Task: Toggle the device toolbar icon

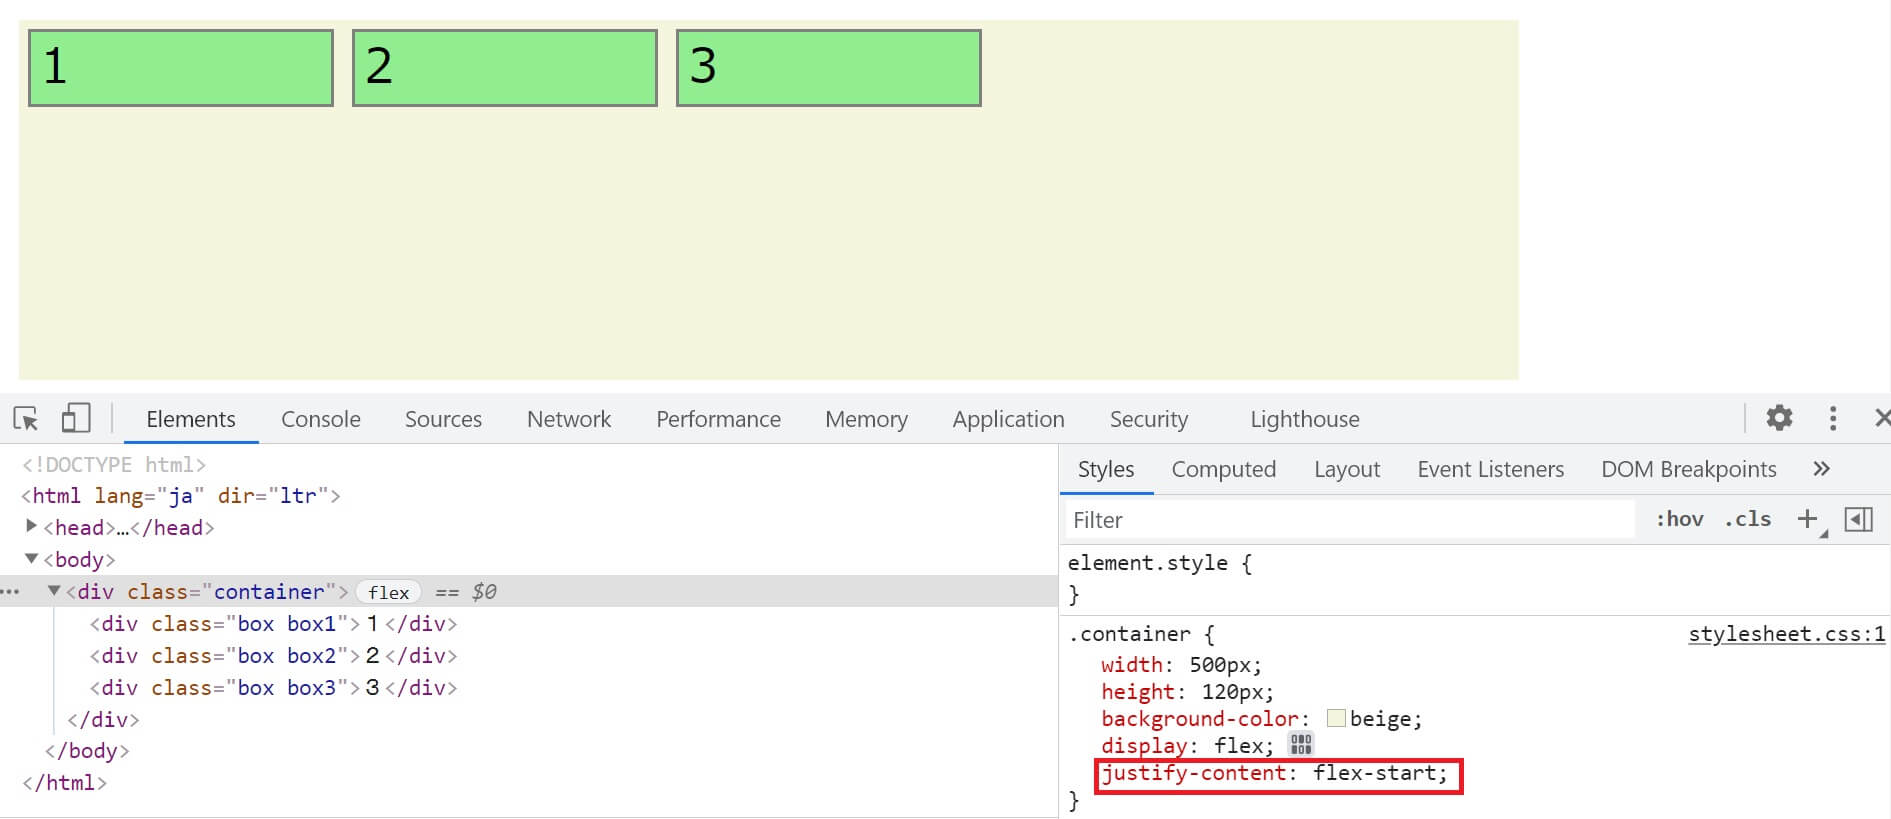Action: pyautogui.click(x=76, y=418)
